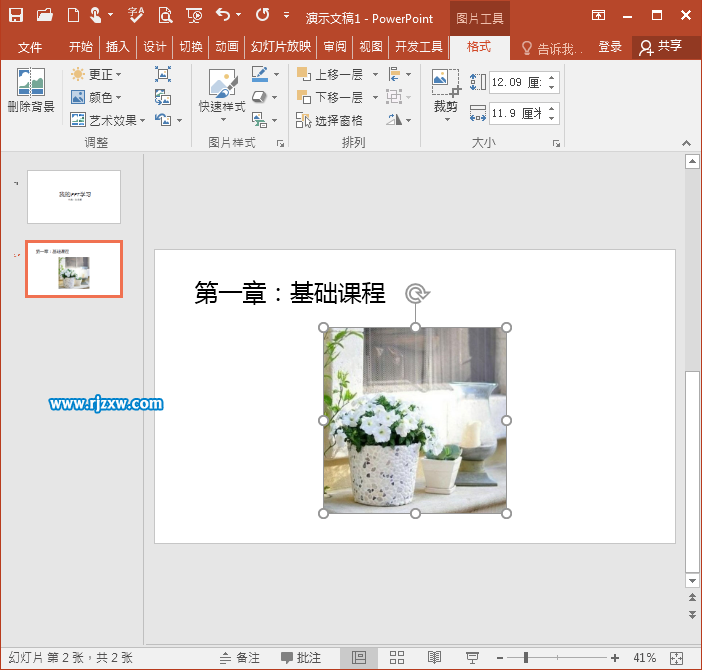Undo the last action
The image size is (702, 670).
click(223, 15)
